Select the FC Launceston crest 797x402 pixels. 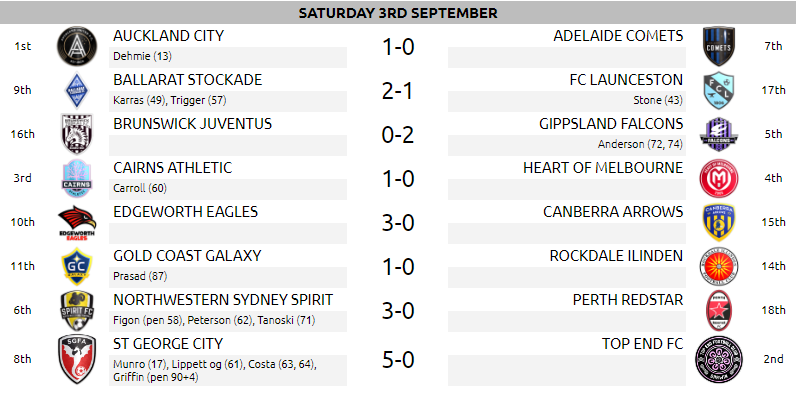[719, 90]
